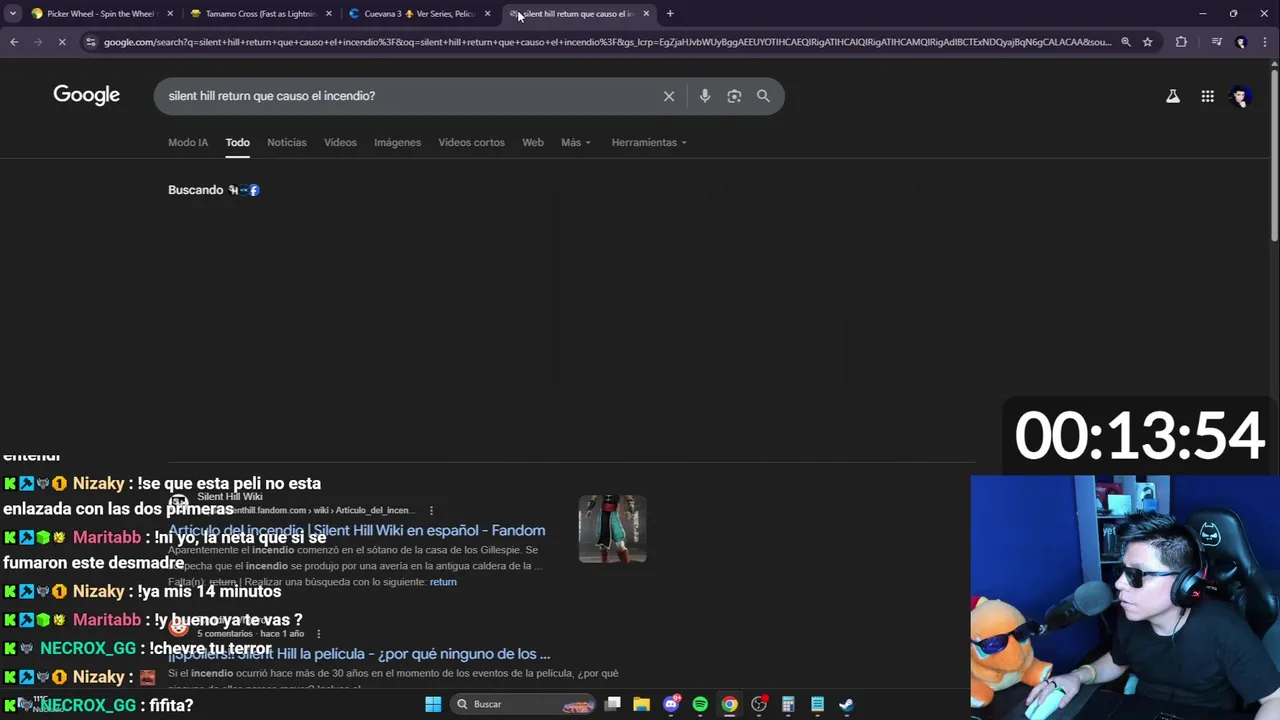
Task: Close the Cuevana 3 tab
Action: pos(487,14)
